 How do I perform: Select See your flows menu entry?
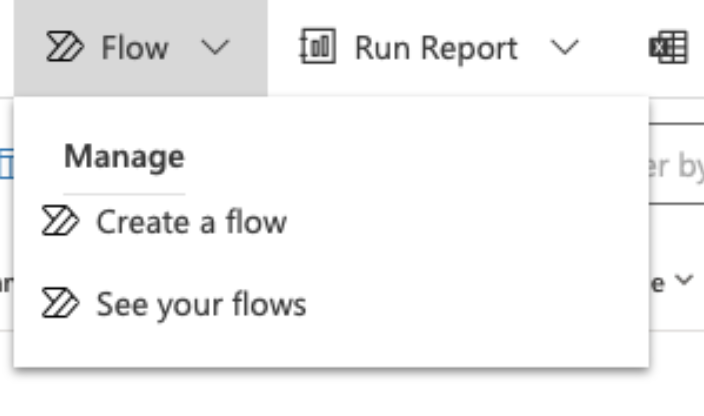pyautogui.click(x=200, y=304)
